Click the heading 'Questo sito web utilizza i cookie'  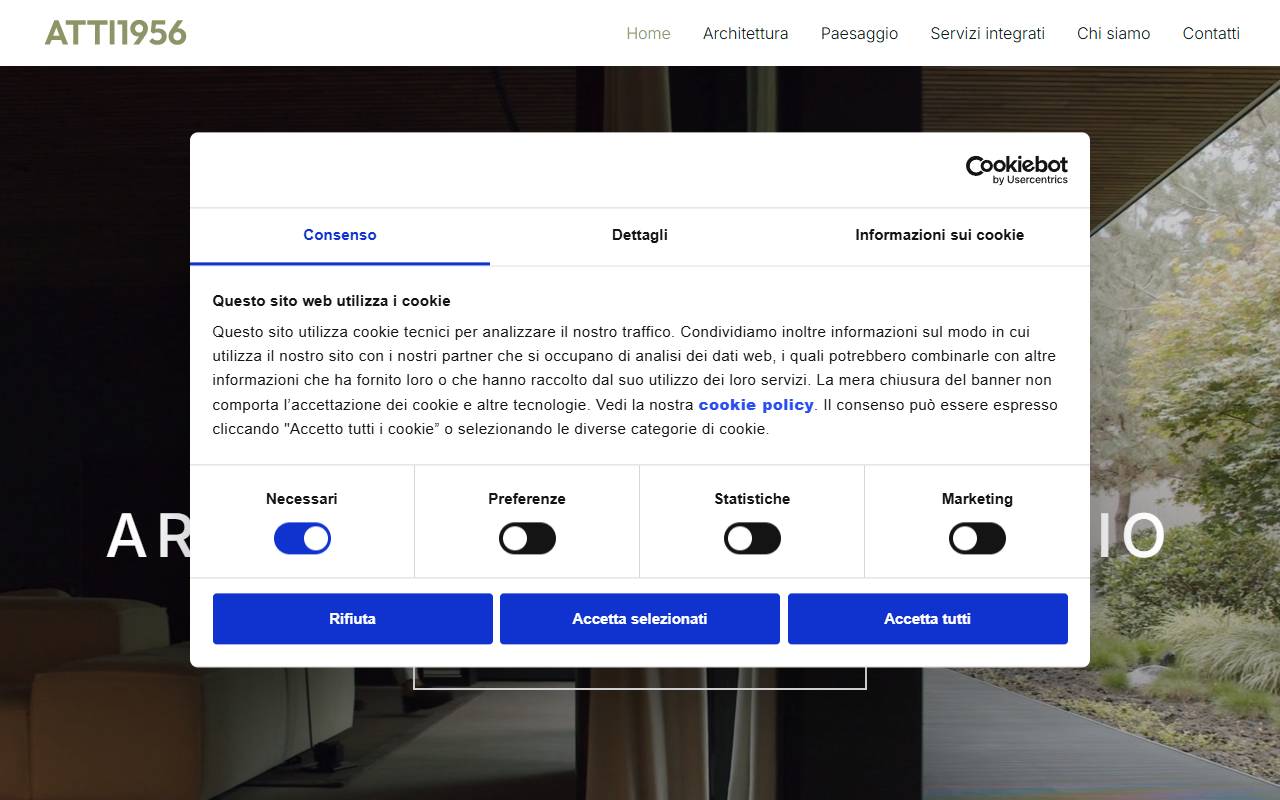click(332, 301)
